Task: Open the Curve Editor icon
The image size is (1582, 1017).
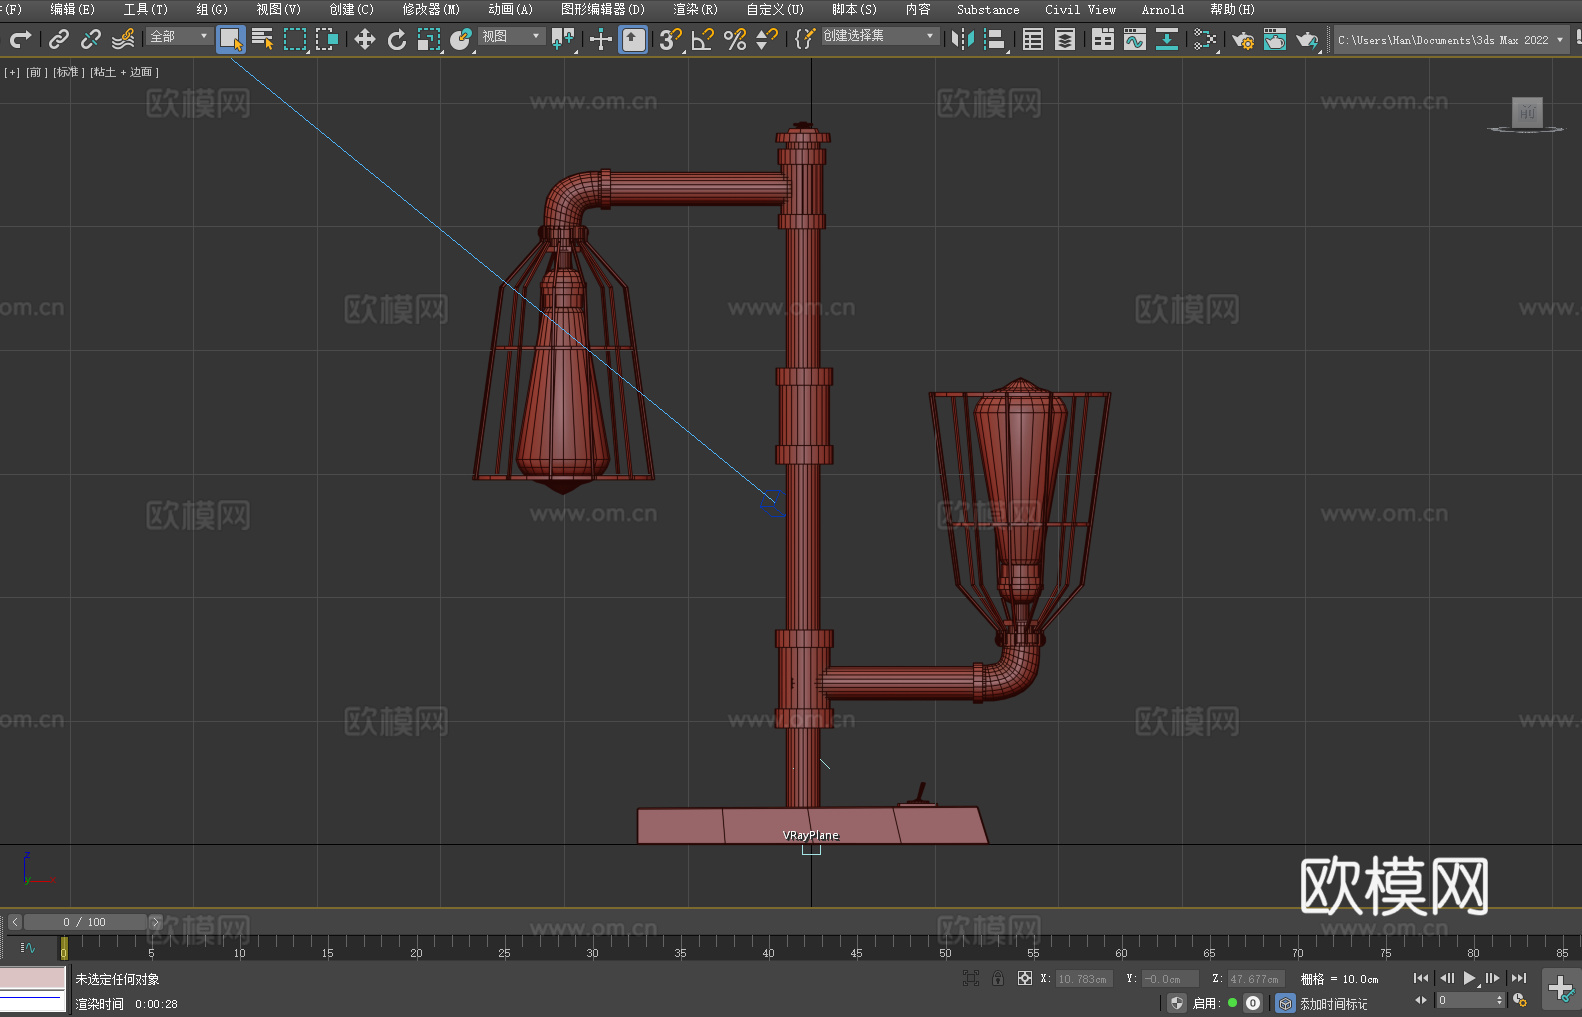Action: pyautogui.click(x=1134, y=39)
